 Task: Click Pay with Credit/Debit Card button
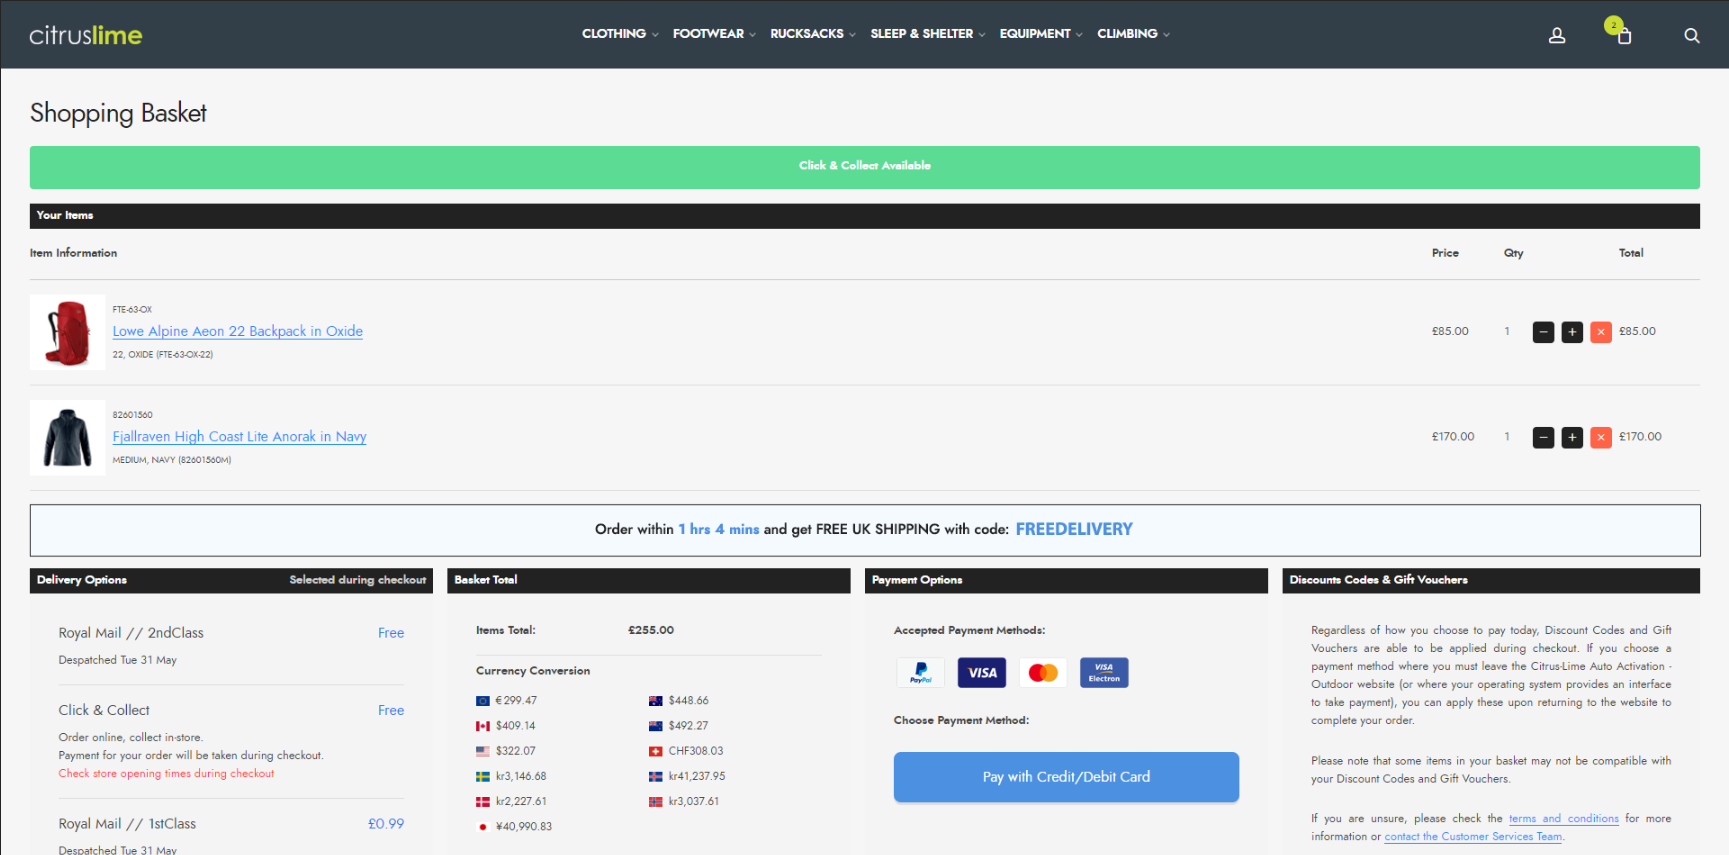coord(1066,777)
